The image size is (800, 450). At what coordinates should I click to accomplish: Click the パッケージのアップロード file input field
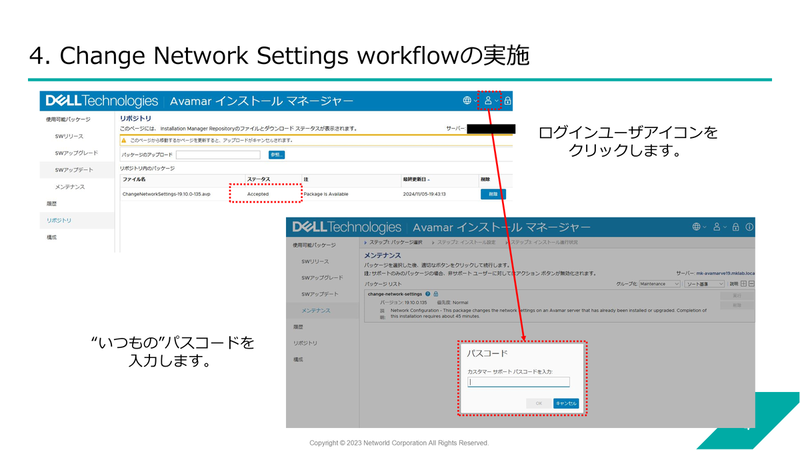pyautogui.click(x=218, y=155)
